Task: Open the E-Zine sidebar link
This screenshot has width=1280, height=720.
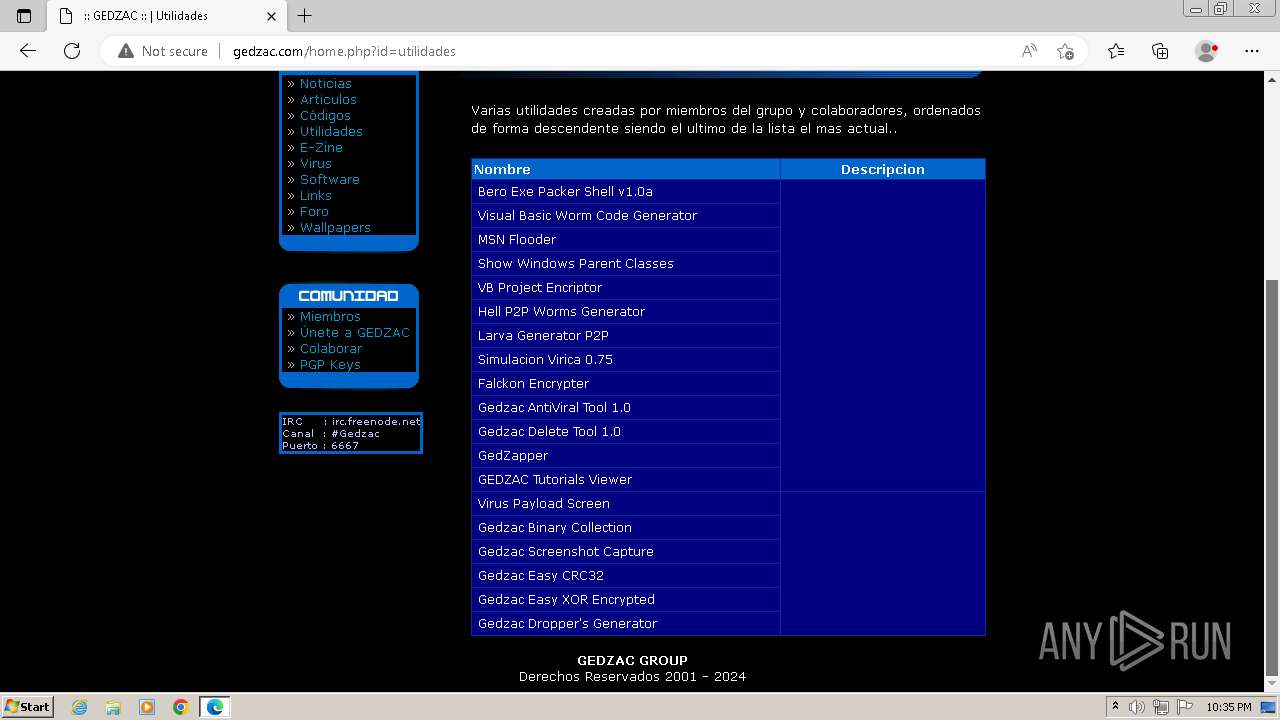Action: pyautogui.click(x=321, y=147)
